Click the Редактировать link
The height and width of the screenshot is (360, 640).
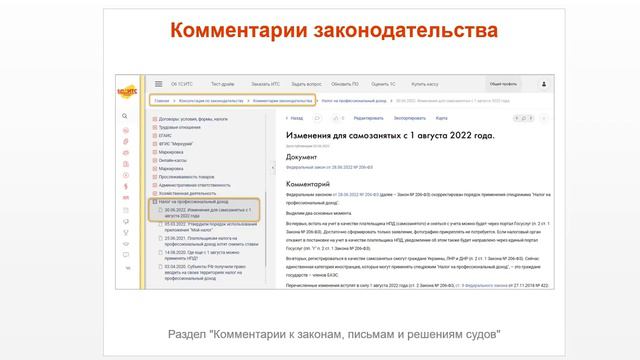(x=369, y=118)
